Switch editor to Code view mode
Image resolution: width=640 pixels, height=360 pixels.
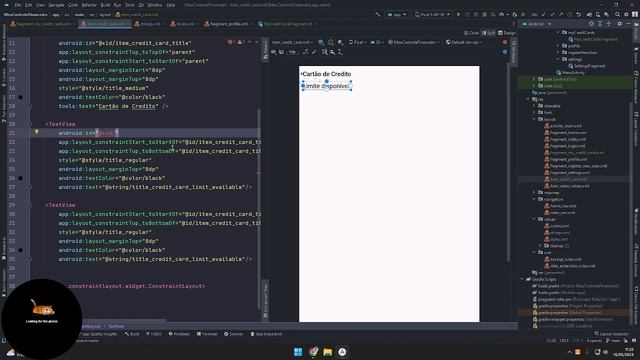(x=471, y=33)
